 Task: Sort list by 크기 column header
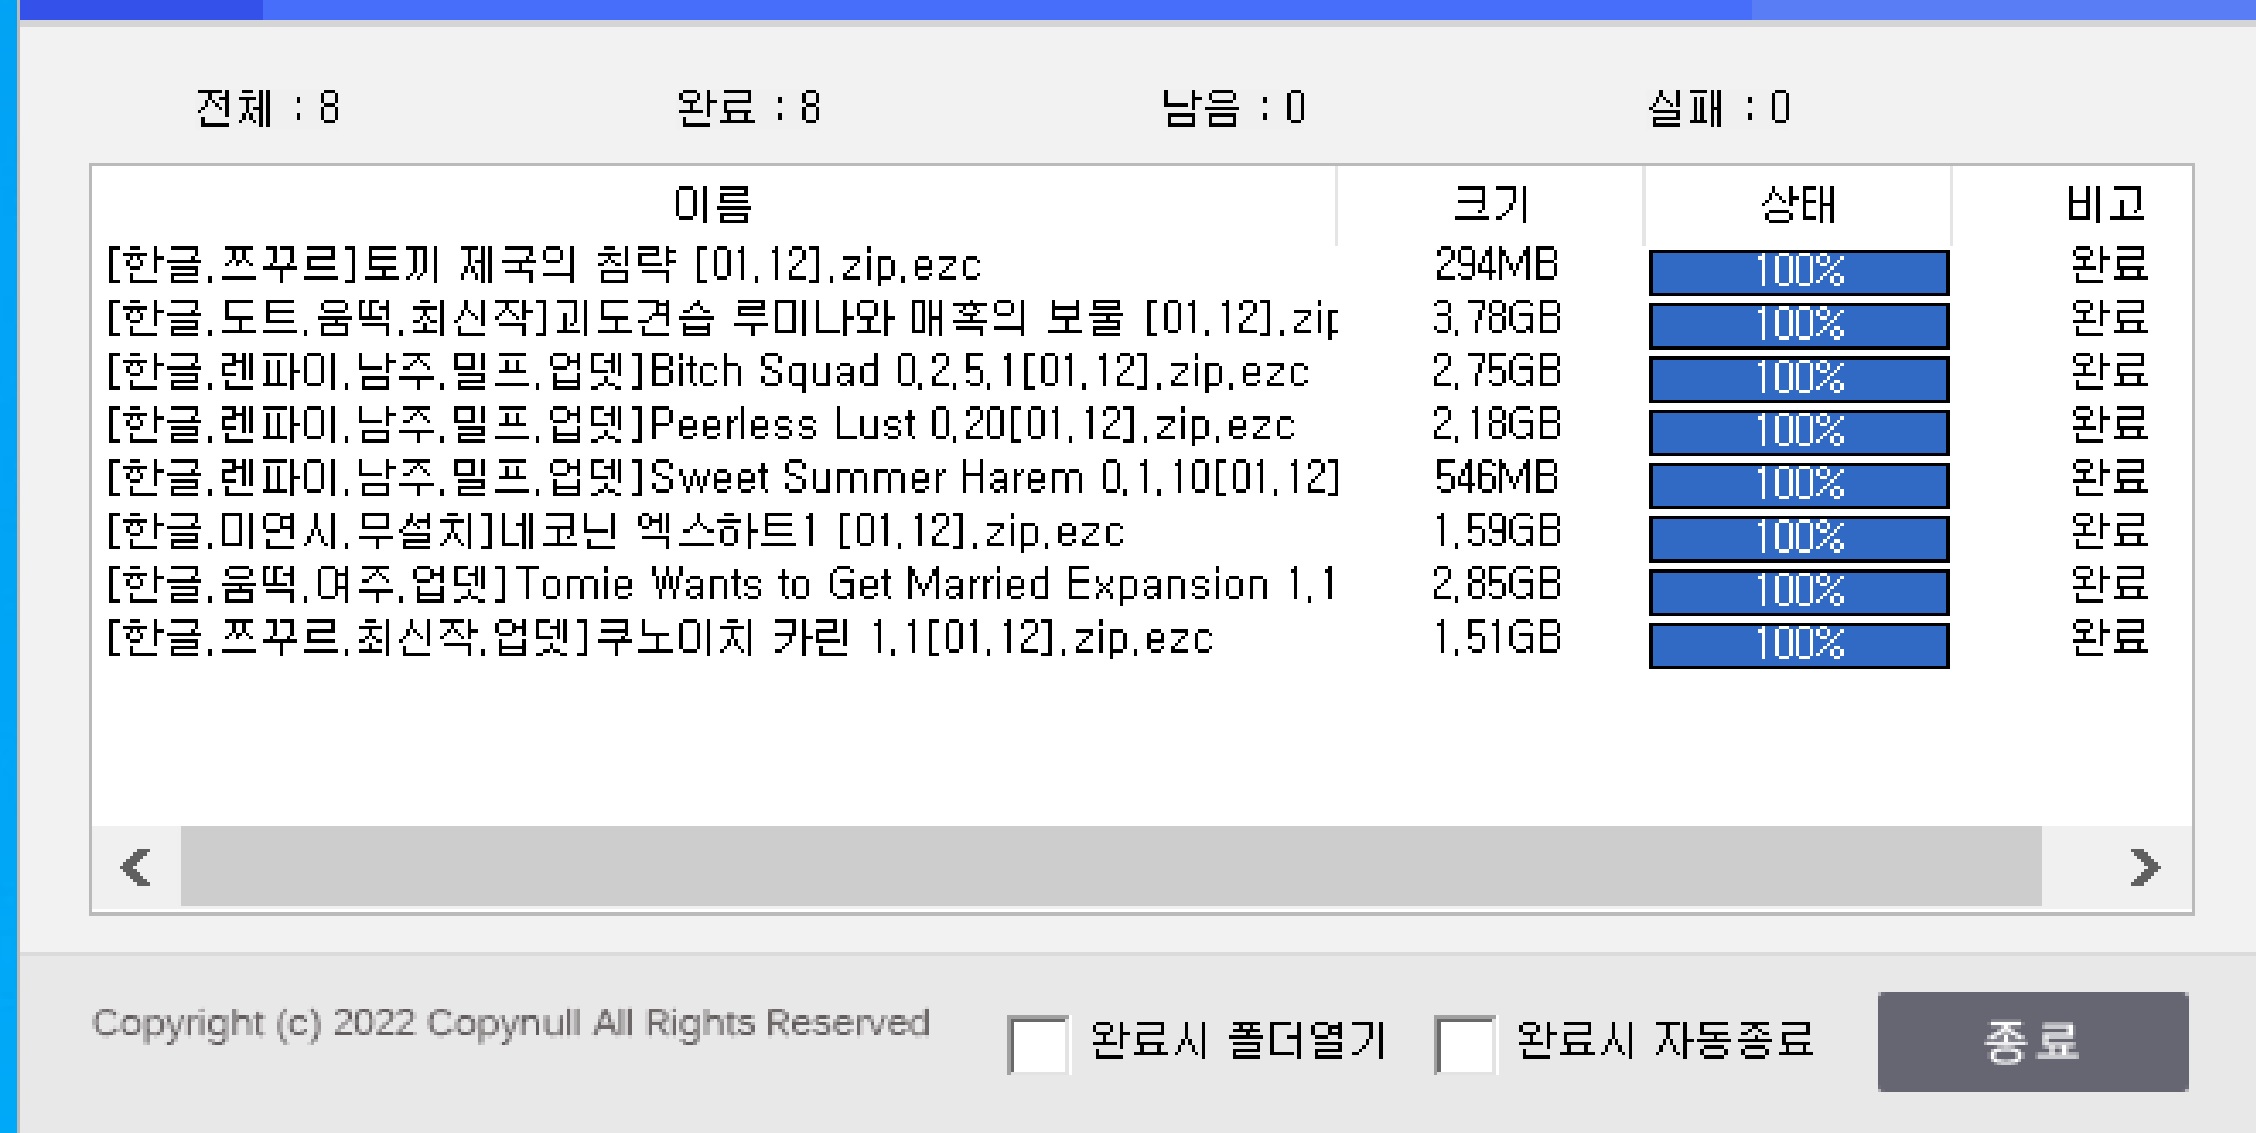[x=1490, y=205]
